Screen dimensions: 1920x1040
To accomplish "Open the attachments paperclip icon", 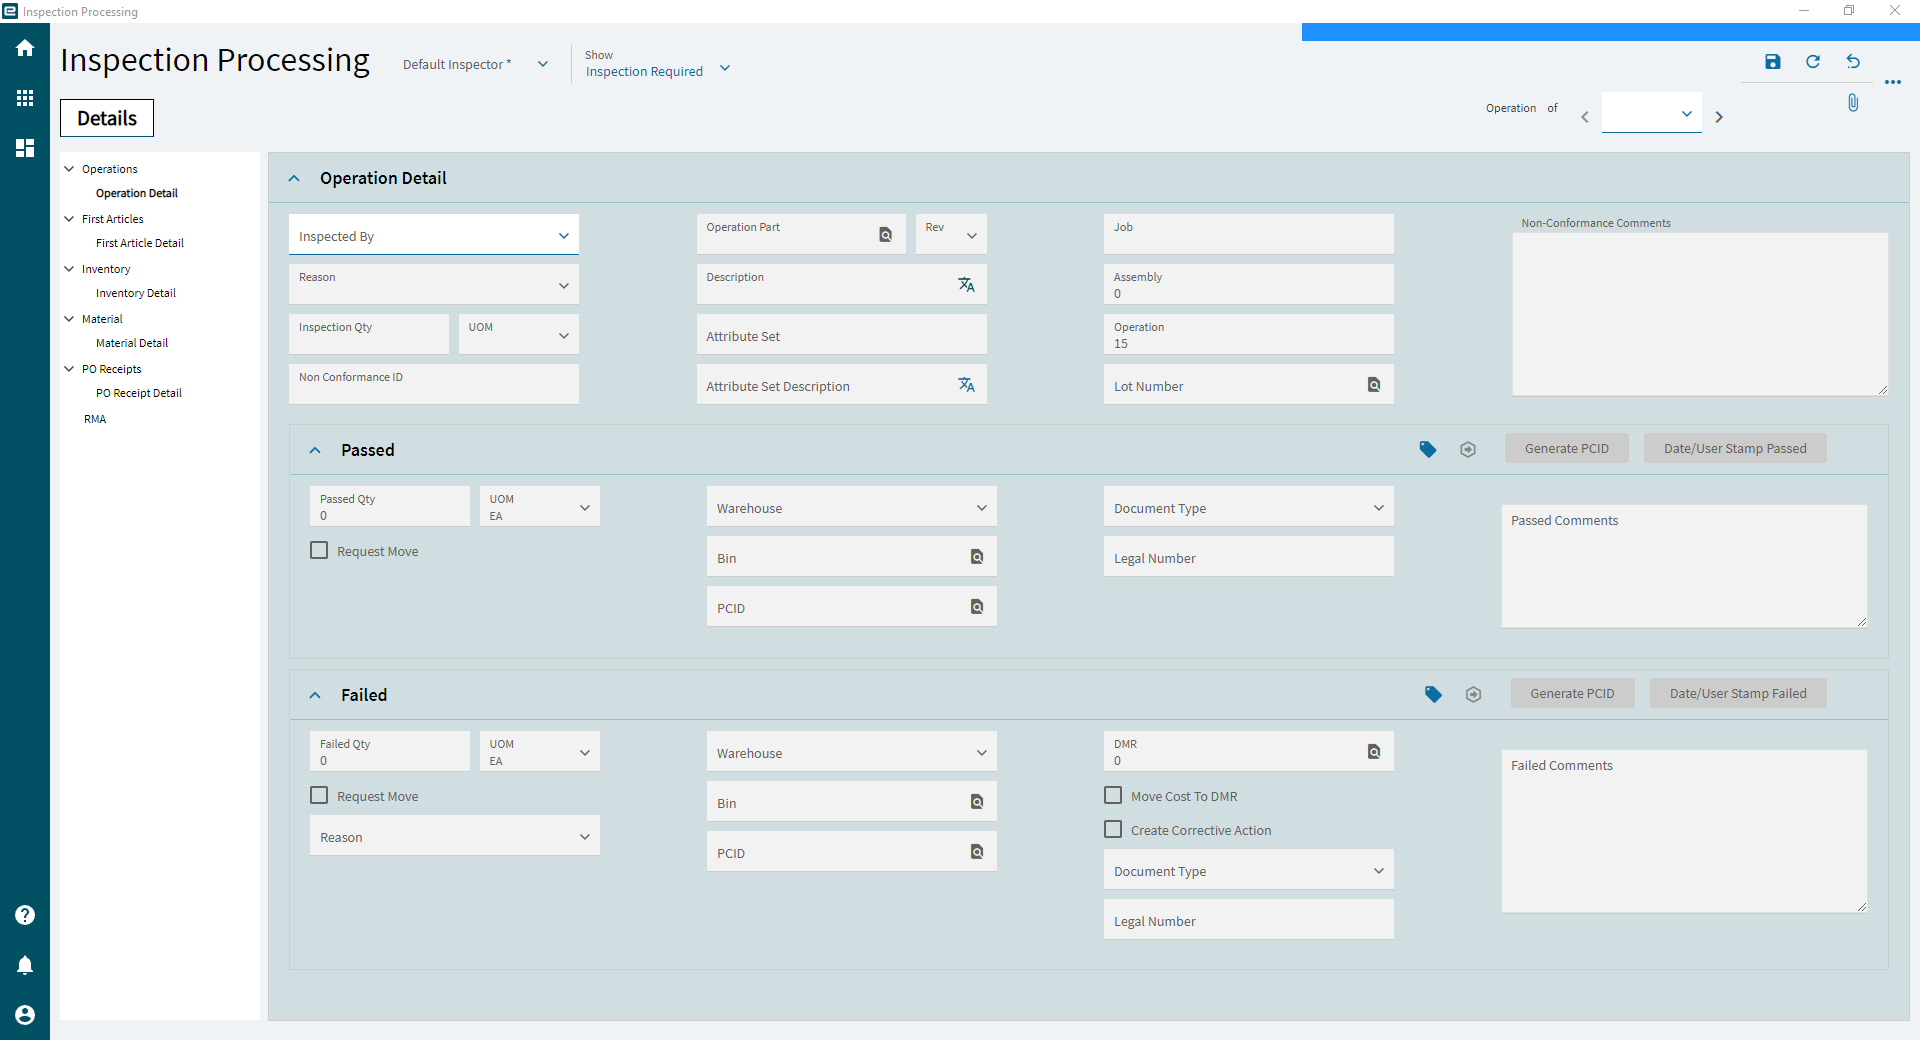I will click(1853, 103).
